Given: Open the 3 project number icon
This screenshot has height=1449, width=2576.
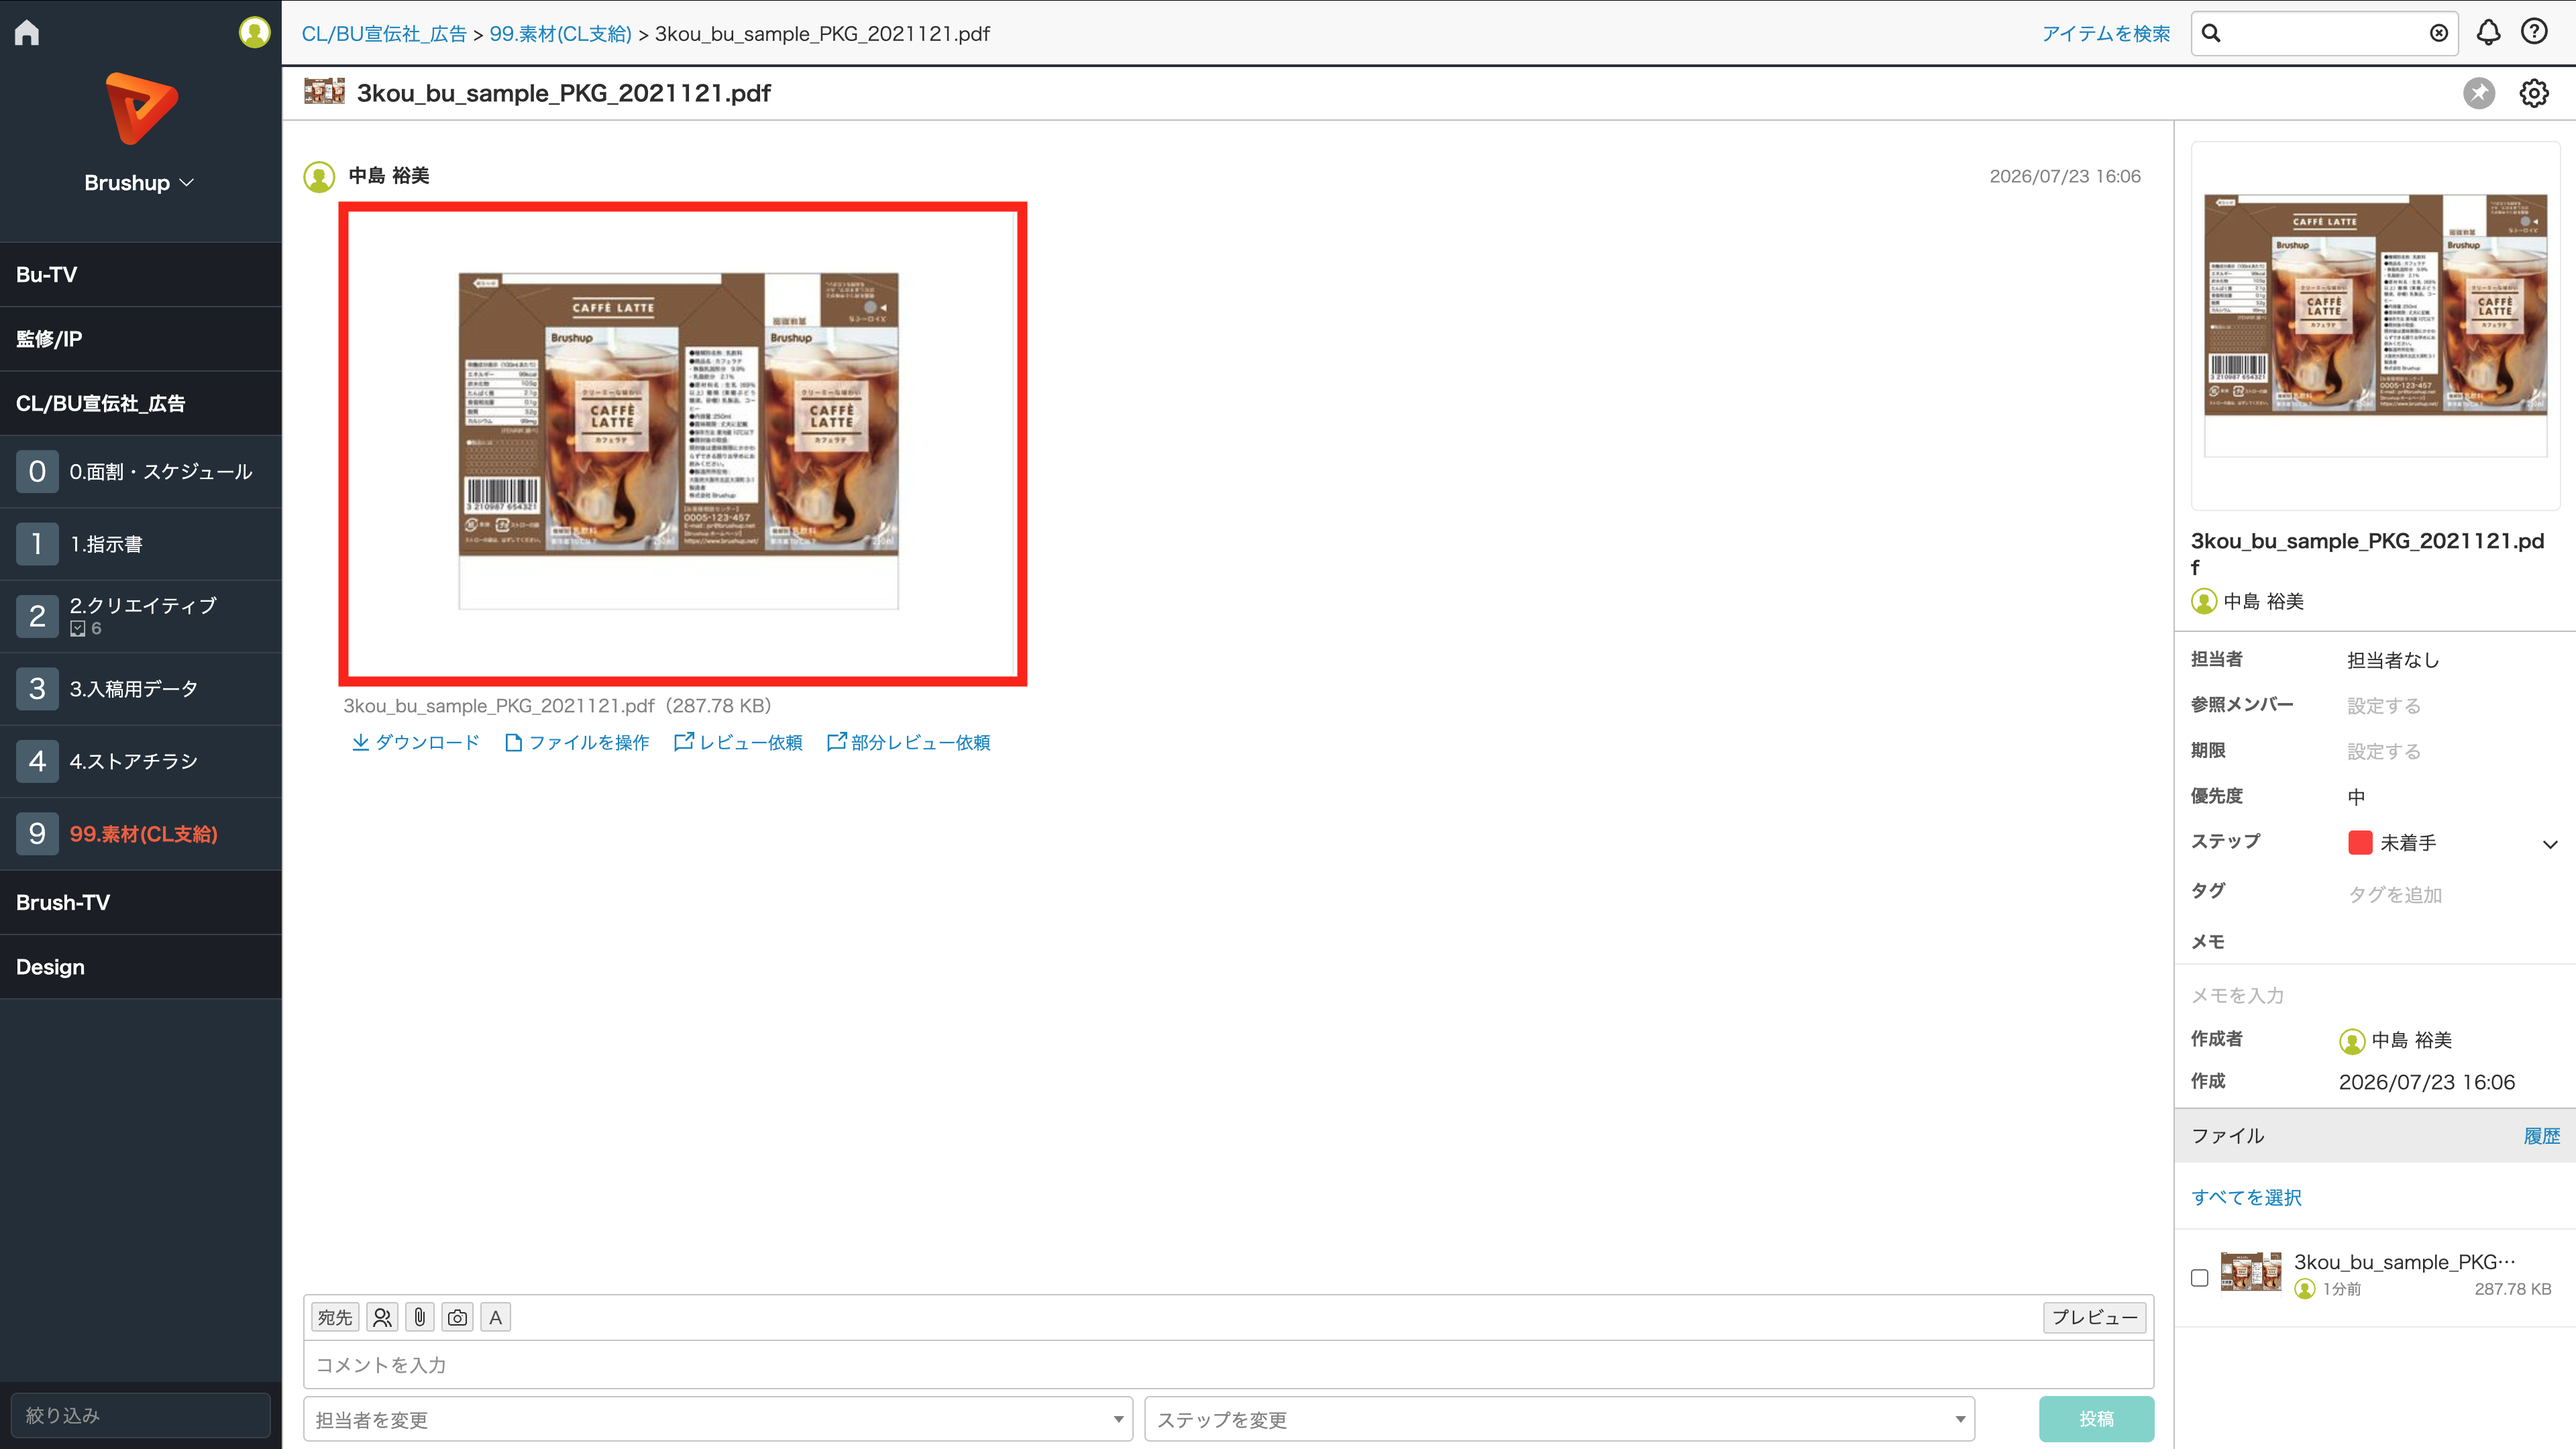Looking at the screenshot, I should tap(37, 689).
